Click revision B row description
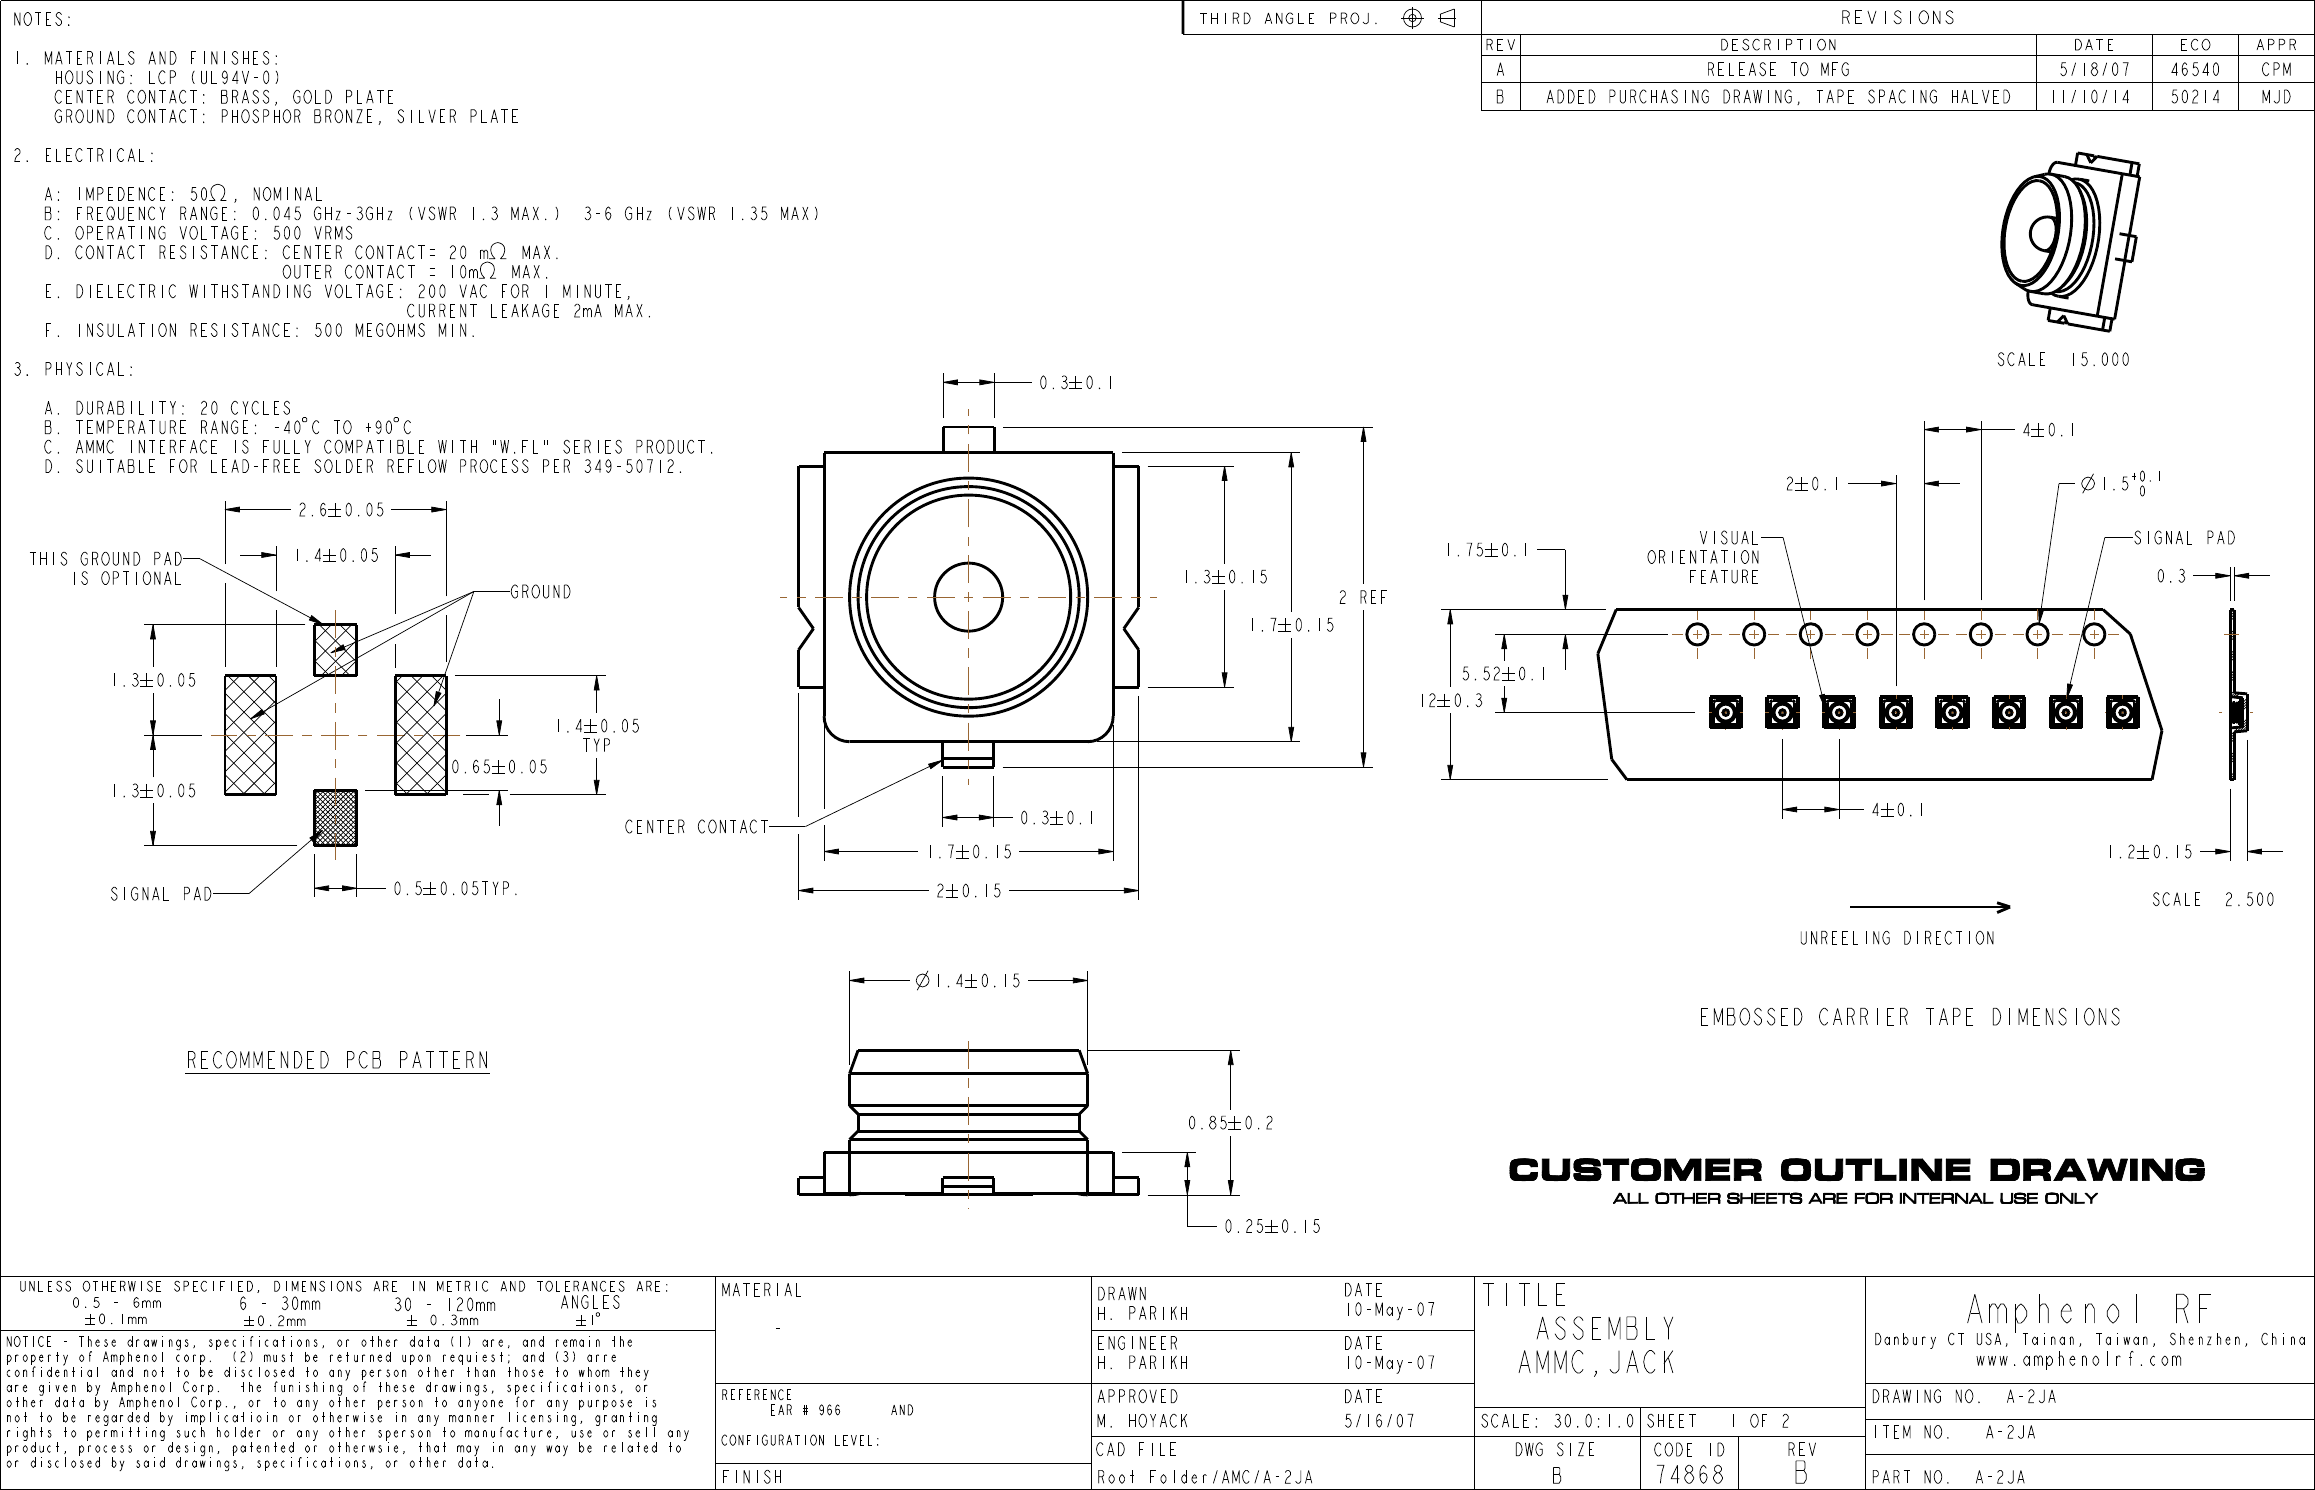This screenshot has height=1490, width=2315. coord(1778,97)
